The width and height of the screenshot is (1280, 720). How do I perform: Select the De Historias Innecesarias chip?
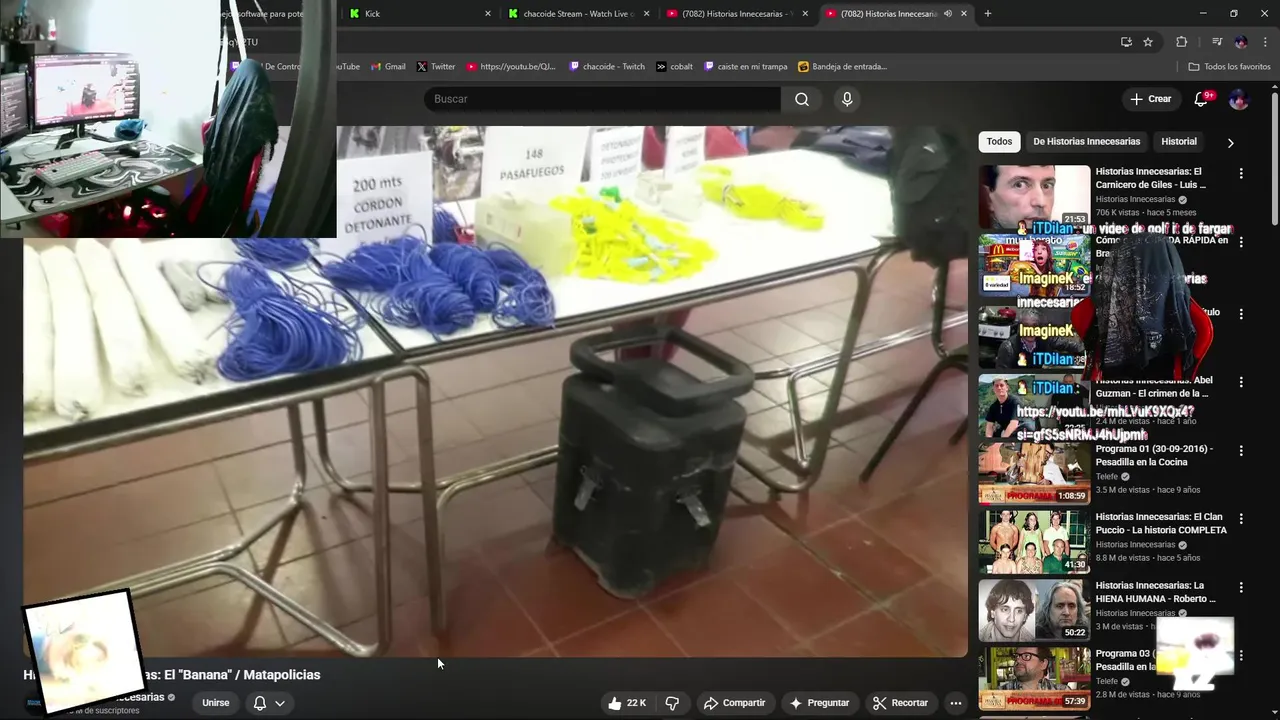(1086, 142)
